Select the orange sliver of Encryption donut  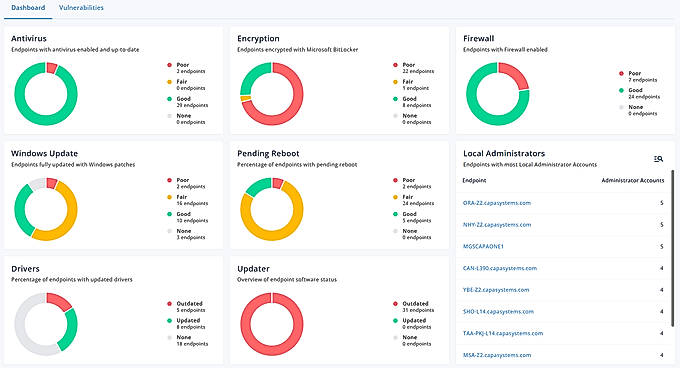click(x=246, y=98)
